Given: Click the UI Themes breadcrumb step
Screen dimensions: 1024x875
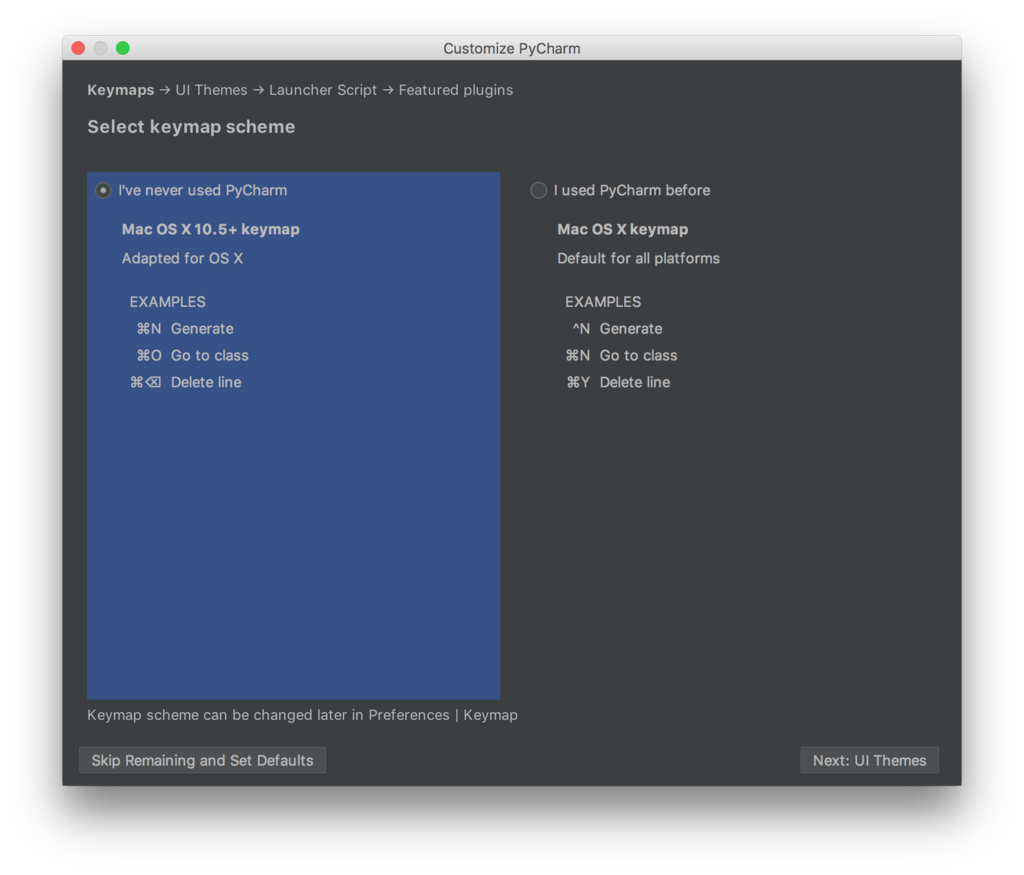Looking at the screenshot, I should pos(212,90).
